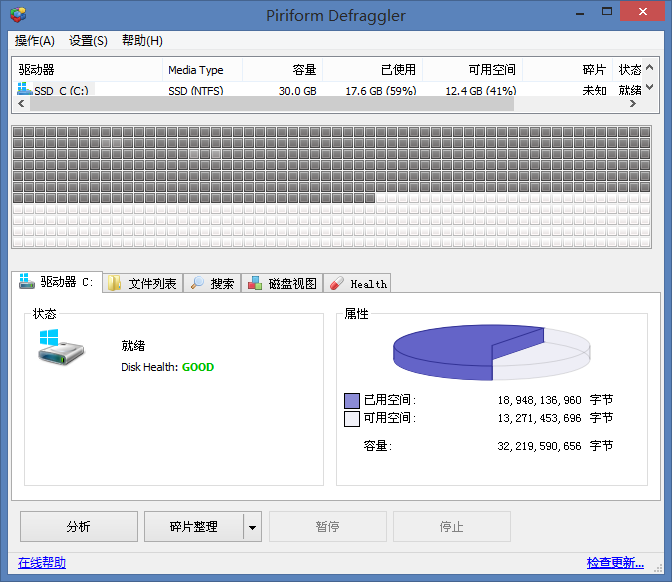Click the SSD (NTFS) media type cell
Screen dimensions: 672x582
196,91
